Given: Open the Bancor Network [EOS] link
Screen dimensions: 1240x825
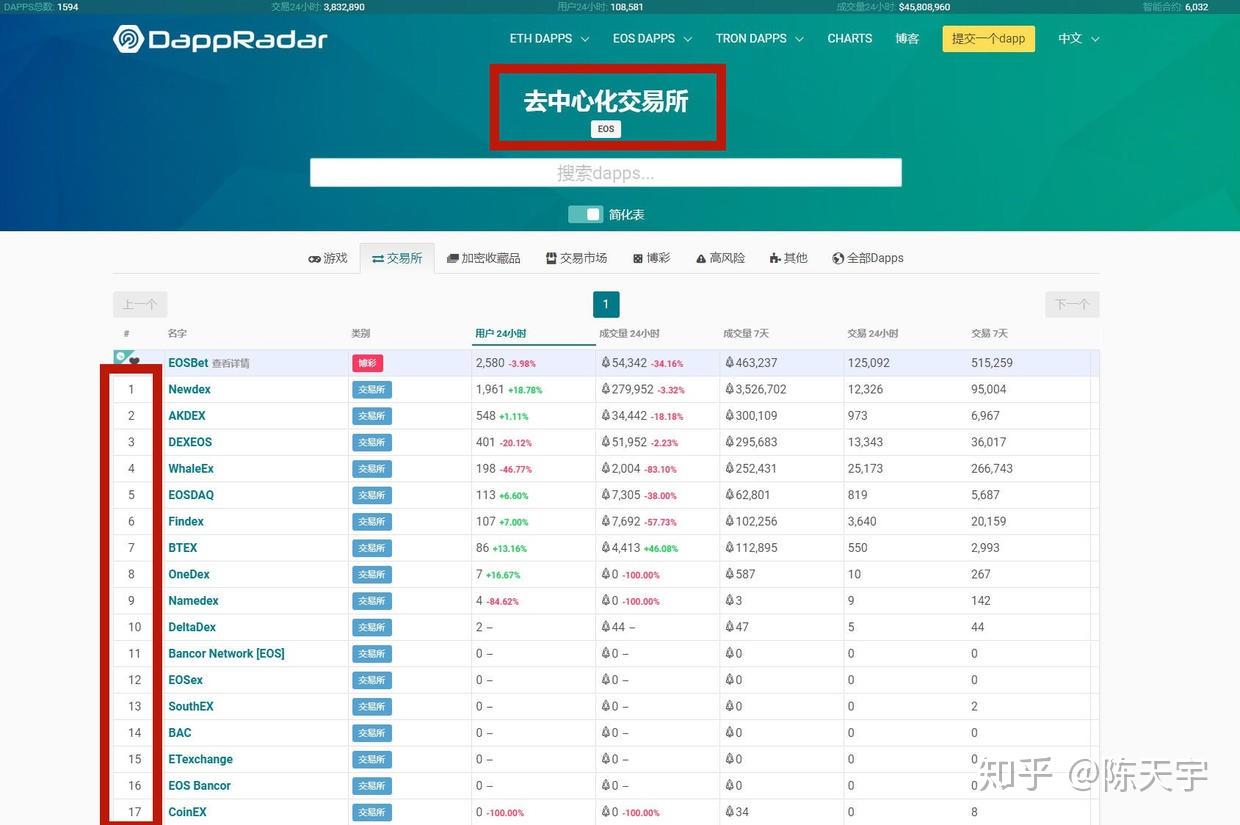Looking at the screenshot, I should [226, 654].
